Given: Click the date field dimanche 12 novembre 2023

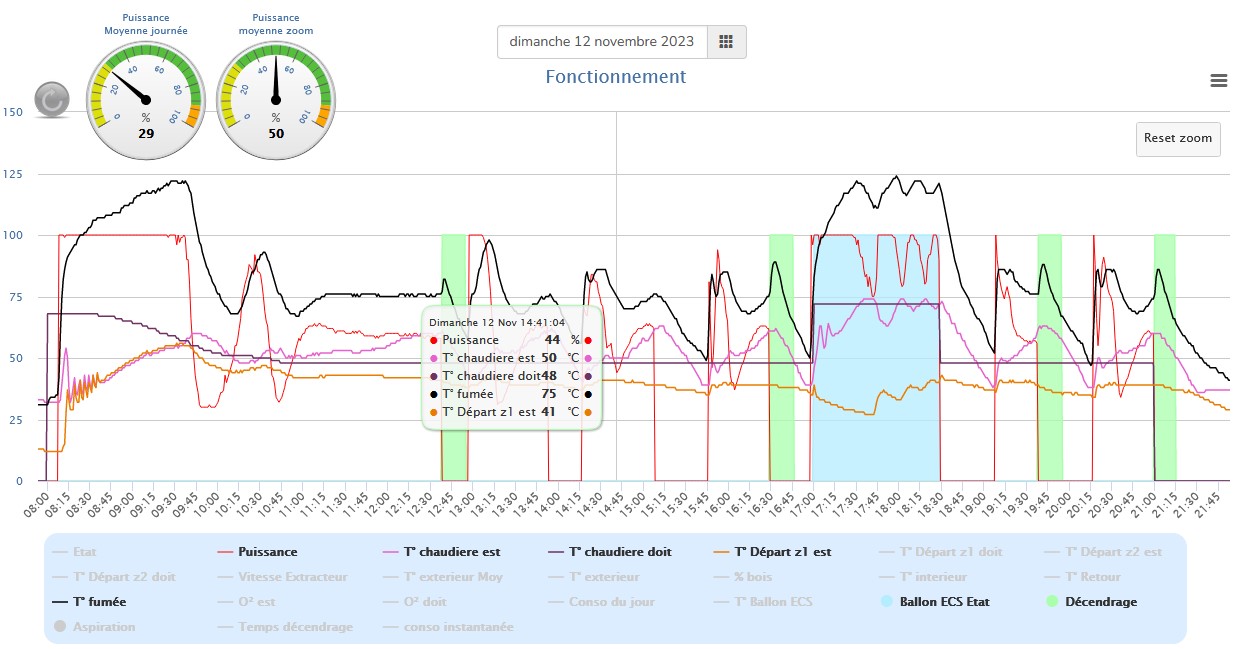Looking at the screenshot, I should click(602, 42).
